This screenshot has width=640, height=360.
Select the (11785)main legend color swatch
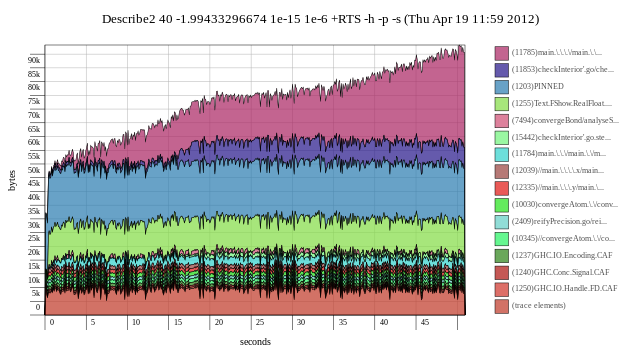click(x=502, y=53)
